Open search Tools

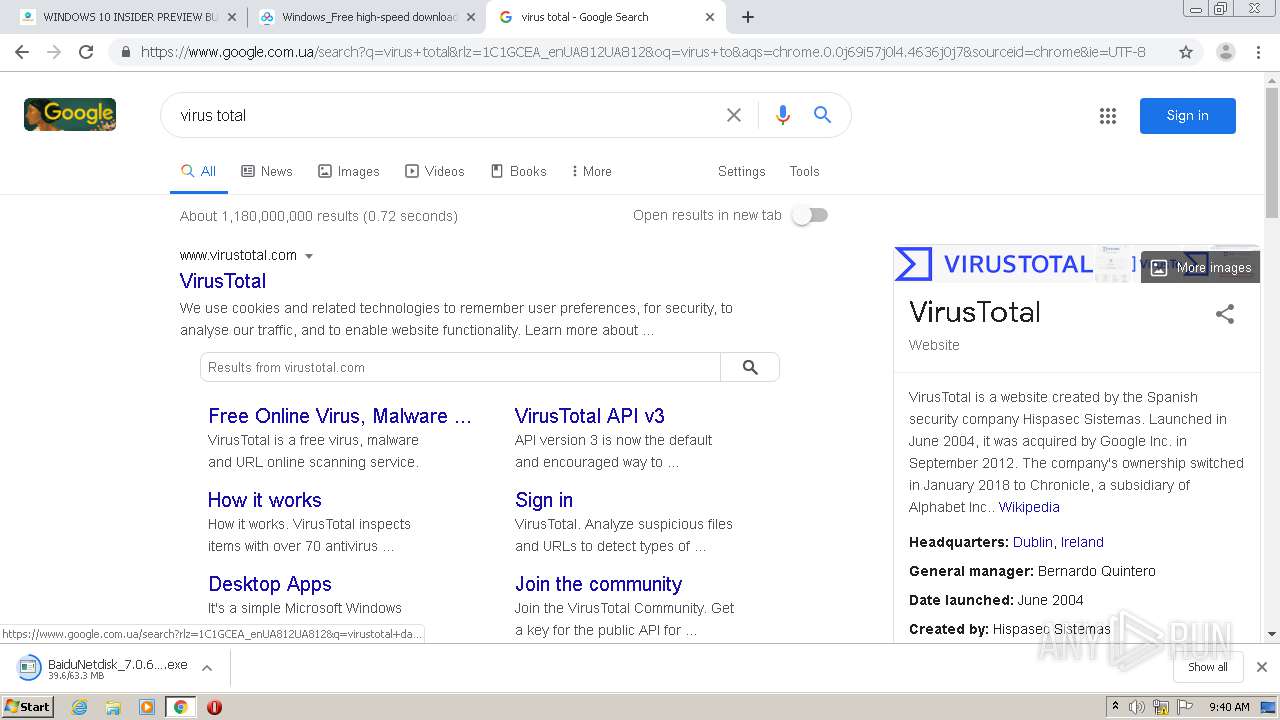tap(804, 171)
